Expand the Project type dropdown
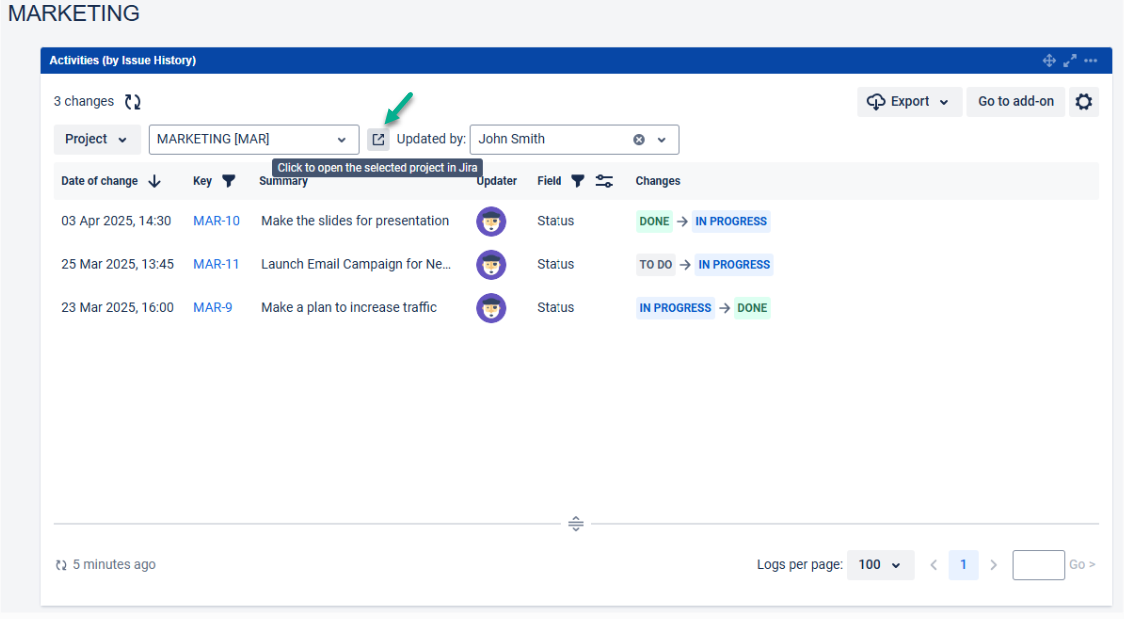Image resolution: width=1124 pixels, height=619 pixels. 96,139
